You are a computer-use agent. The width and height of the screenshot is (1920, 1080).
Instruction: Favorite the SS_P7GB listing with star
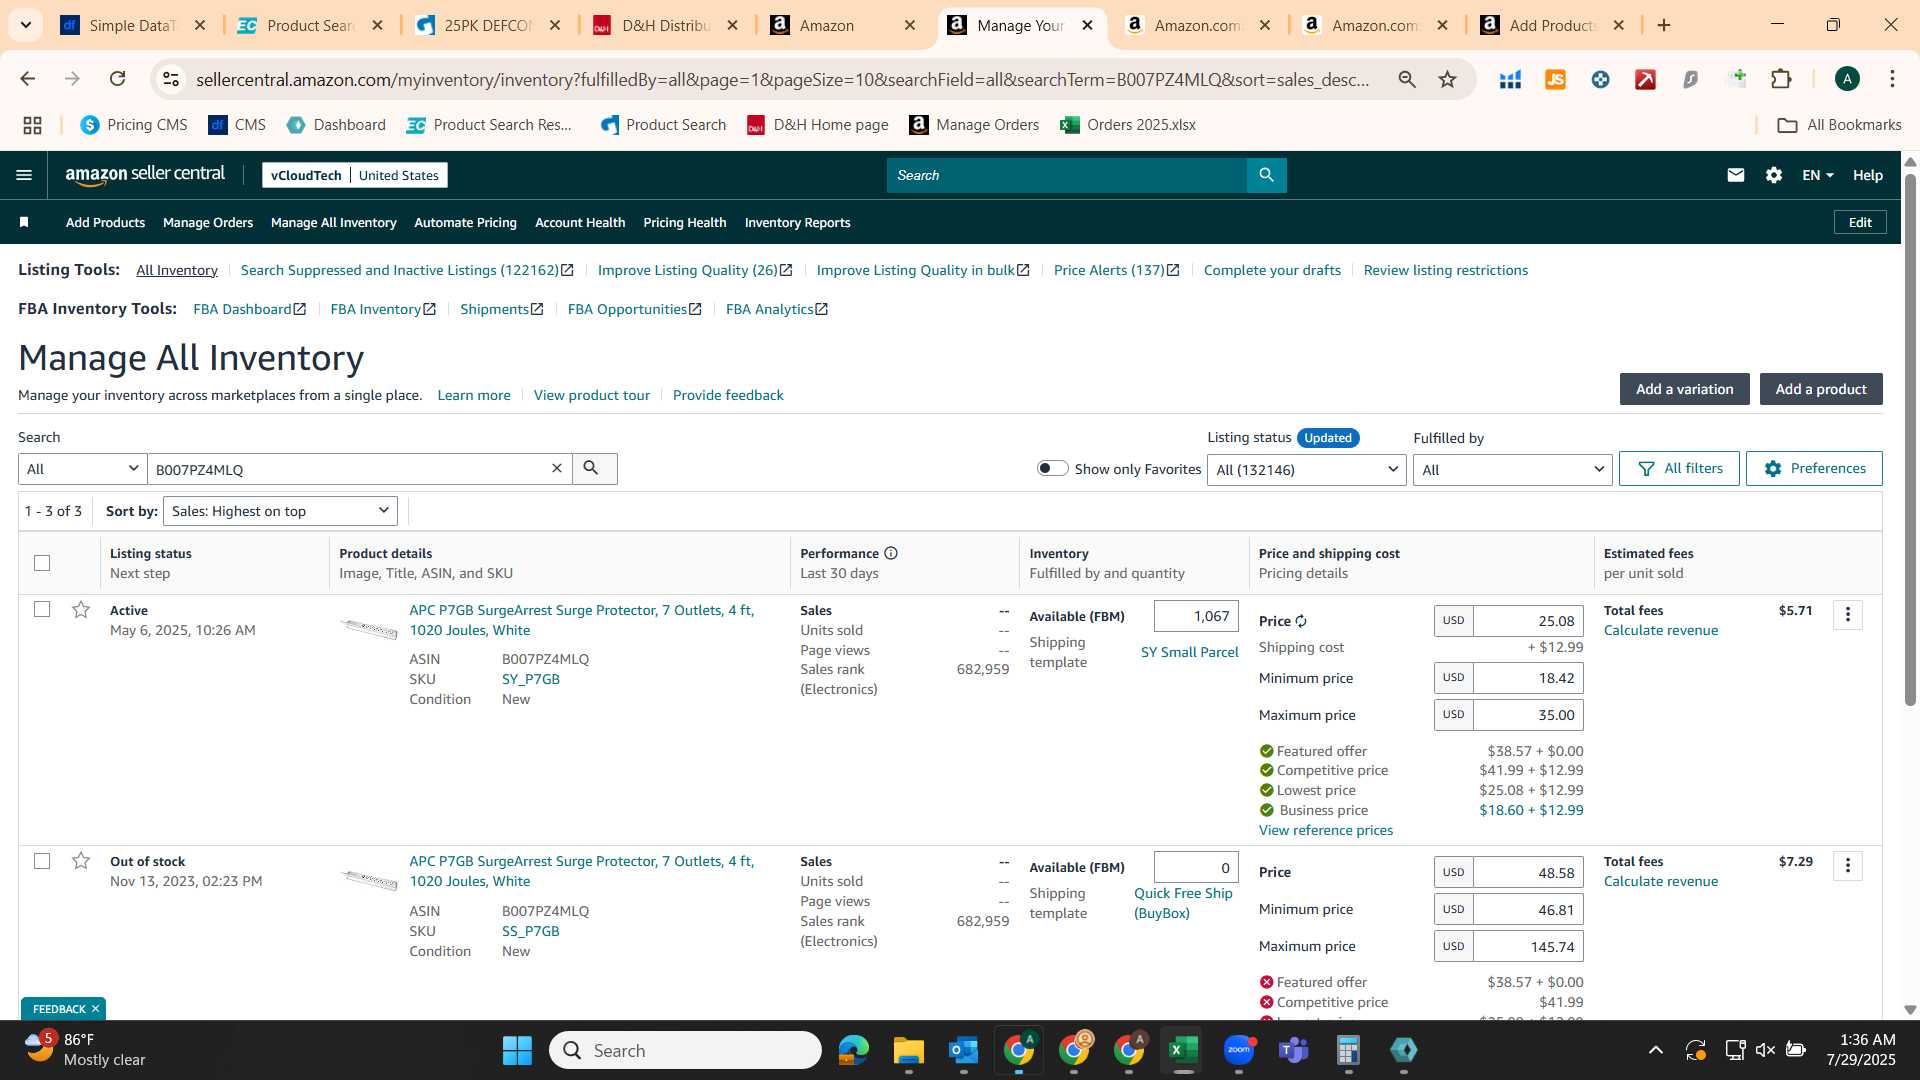(81, 861)
